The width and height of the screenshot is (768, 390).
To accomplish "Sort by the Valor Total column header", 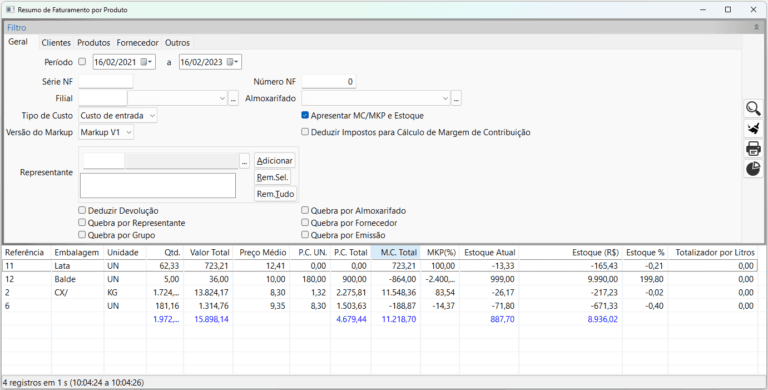I will [x=209, y=252].
